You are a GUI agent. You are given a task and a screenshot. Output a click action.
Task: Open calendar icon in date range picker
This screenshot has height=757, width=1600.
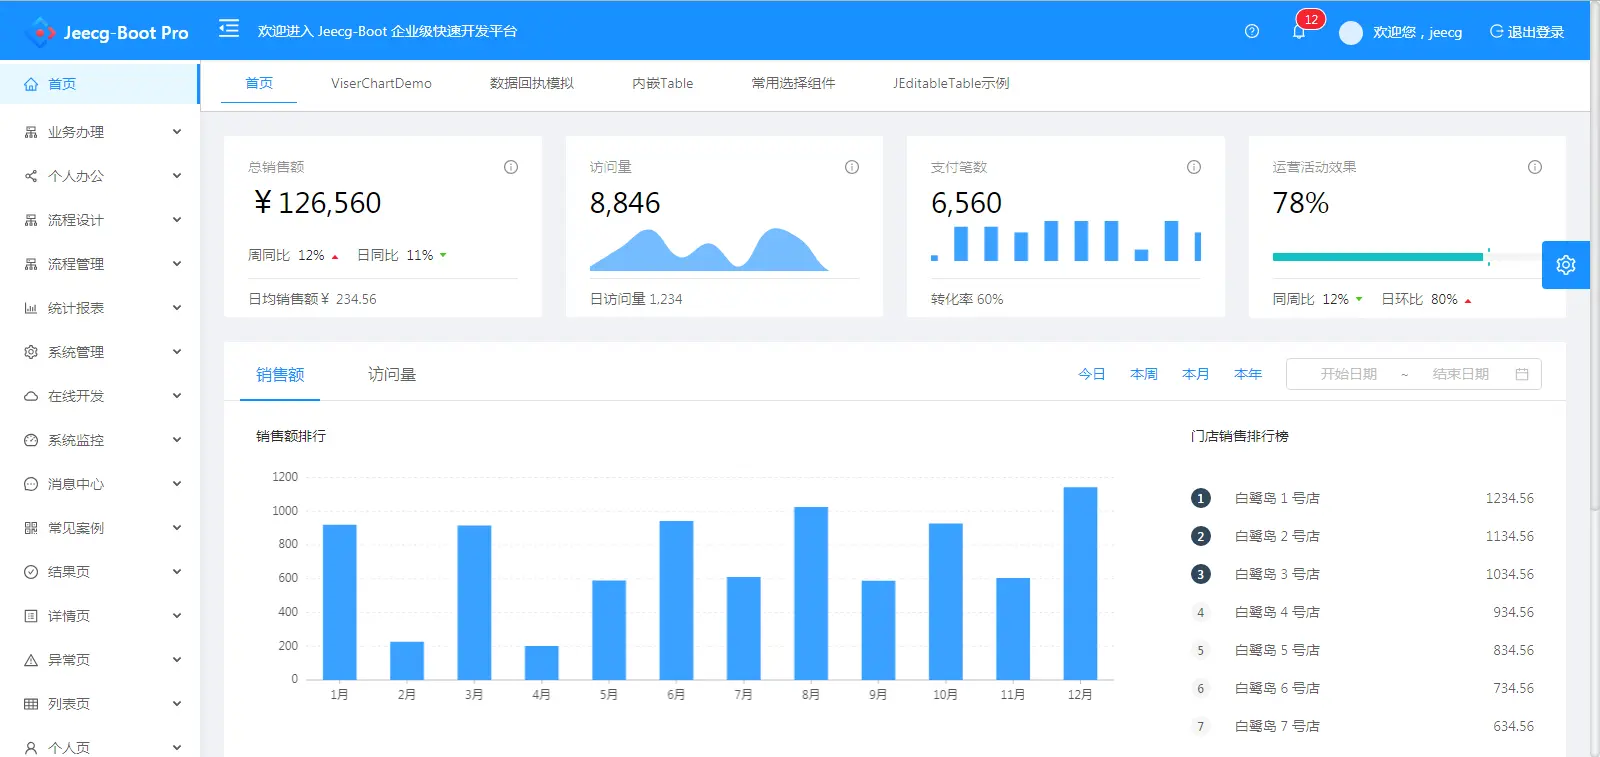point(1522,374)
